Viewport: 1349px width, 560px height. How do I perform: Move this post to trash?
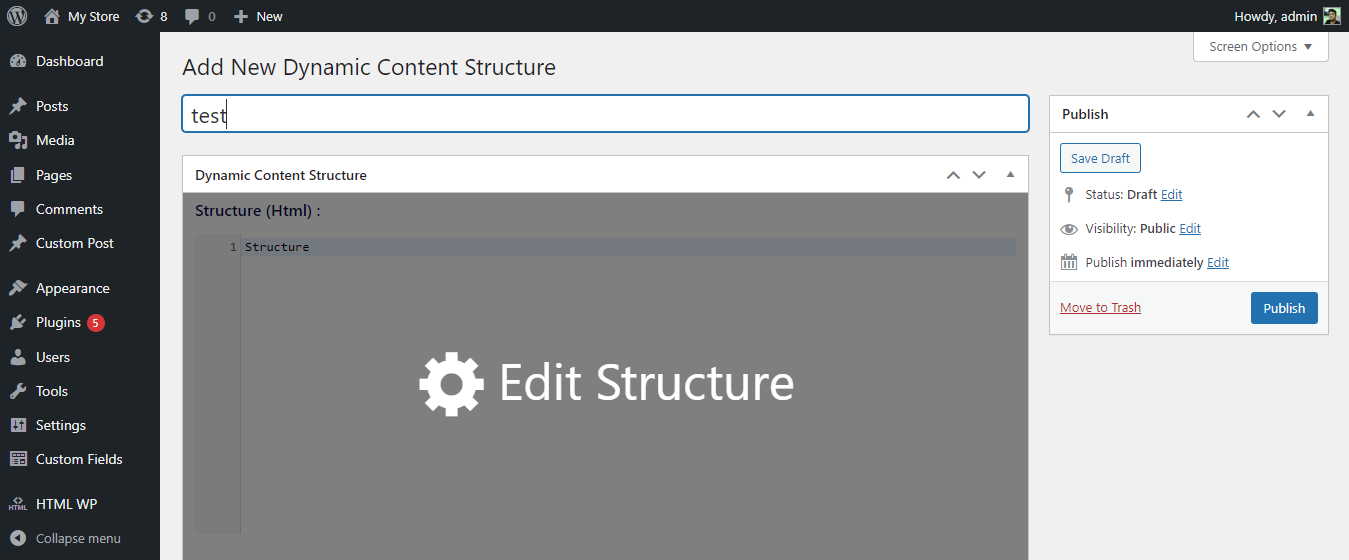point(1100,307)
